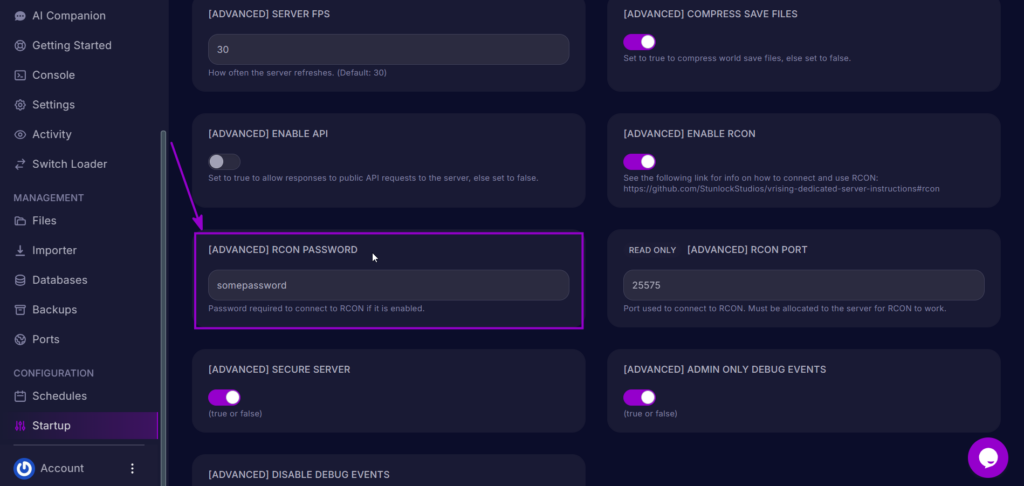Click the Activity eye icon
Screen dimensions: 1024x486
[x=20, y=135]
